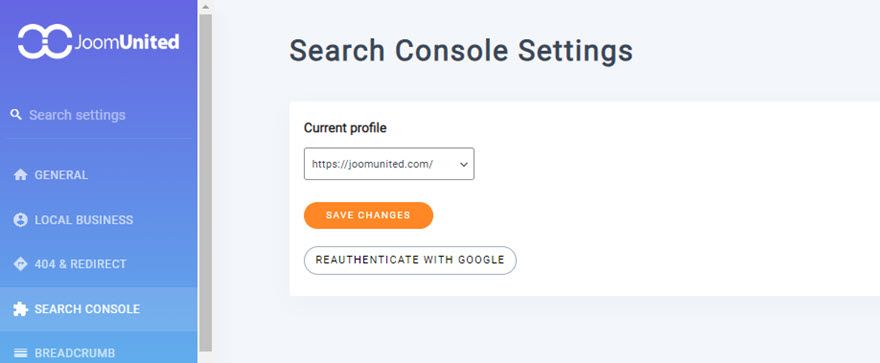Switch to the BREADCRUMB section
The width and height of the screenshot is (880, 363).
99,353
